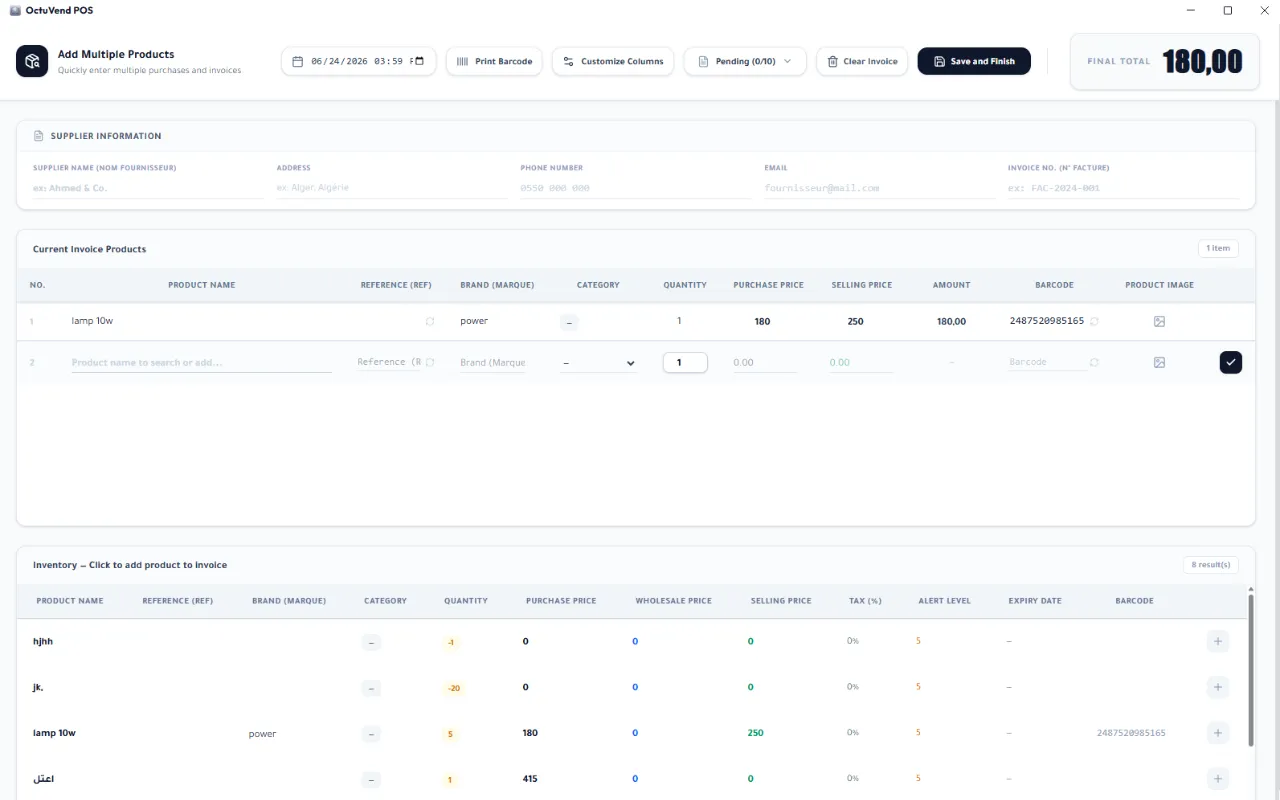The height and width of the screenshot is (800, 1280).
Task: Click barcode refresh icon in new product row
Action: coord(1094,362)
